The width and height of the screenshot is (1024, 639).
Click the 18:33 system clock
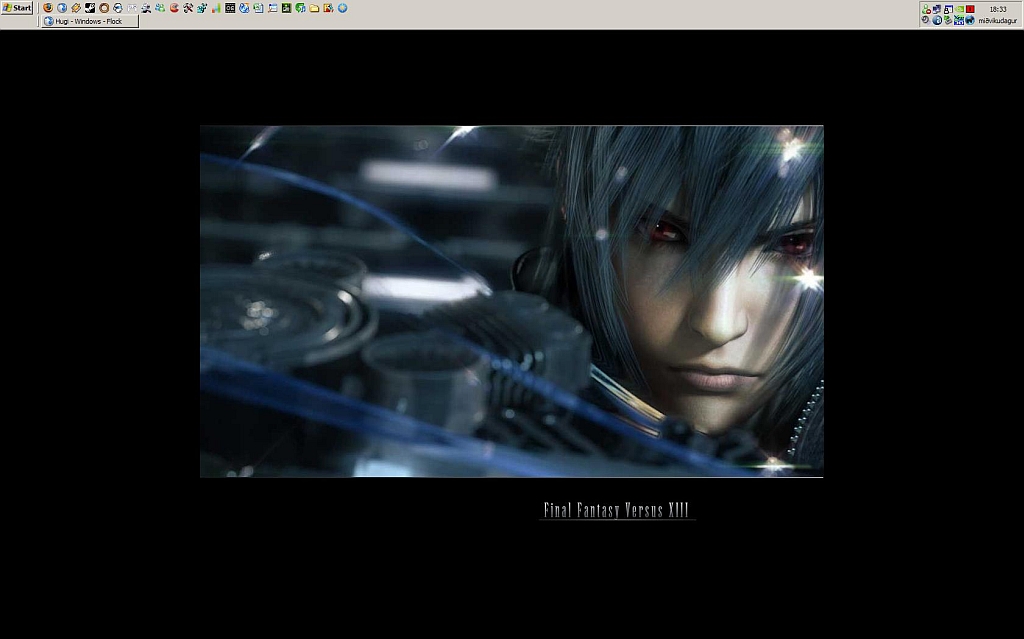click(998, 9)
